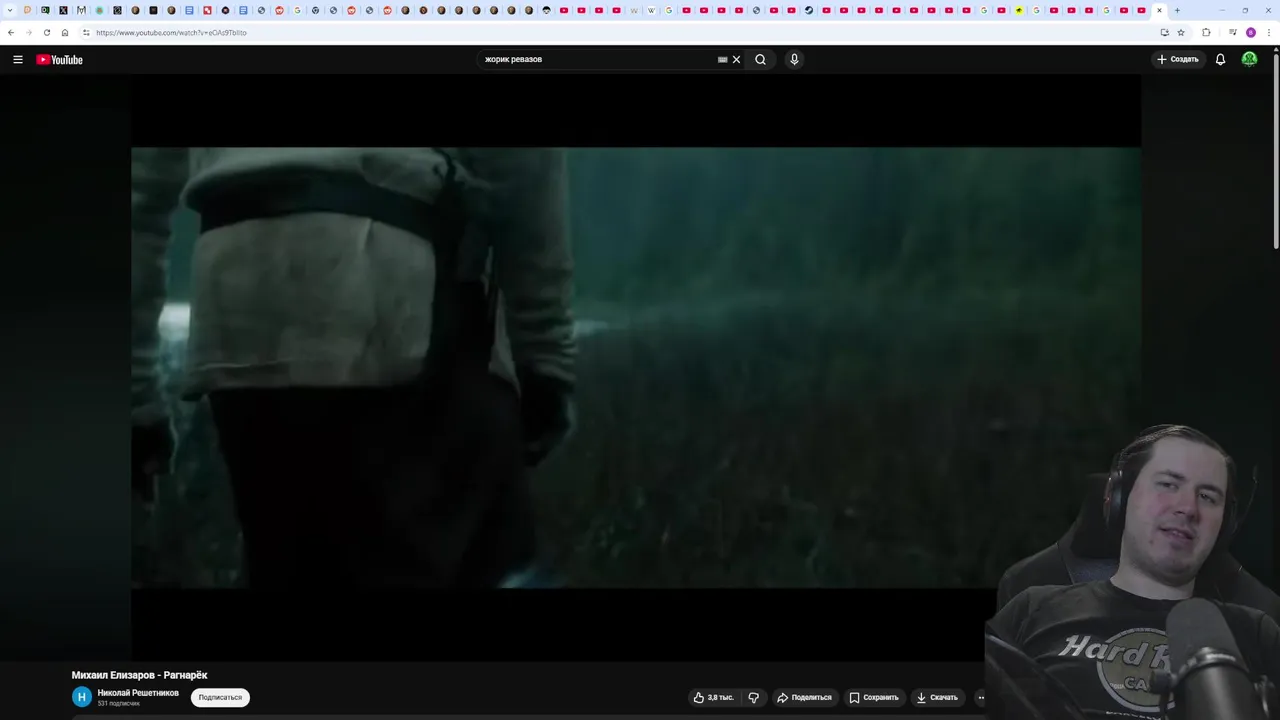Screen dimensions: 1280x720
Task: Open the browser extensions puzzle icon
Action: coord(1206,32)
